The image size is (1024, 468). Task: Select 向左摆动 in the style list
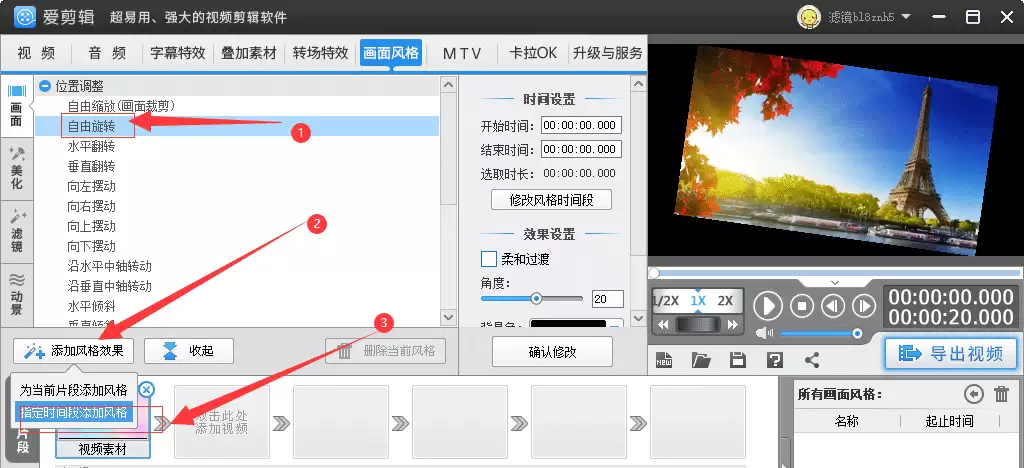(91, 187)
